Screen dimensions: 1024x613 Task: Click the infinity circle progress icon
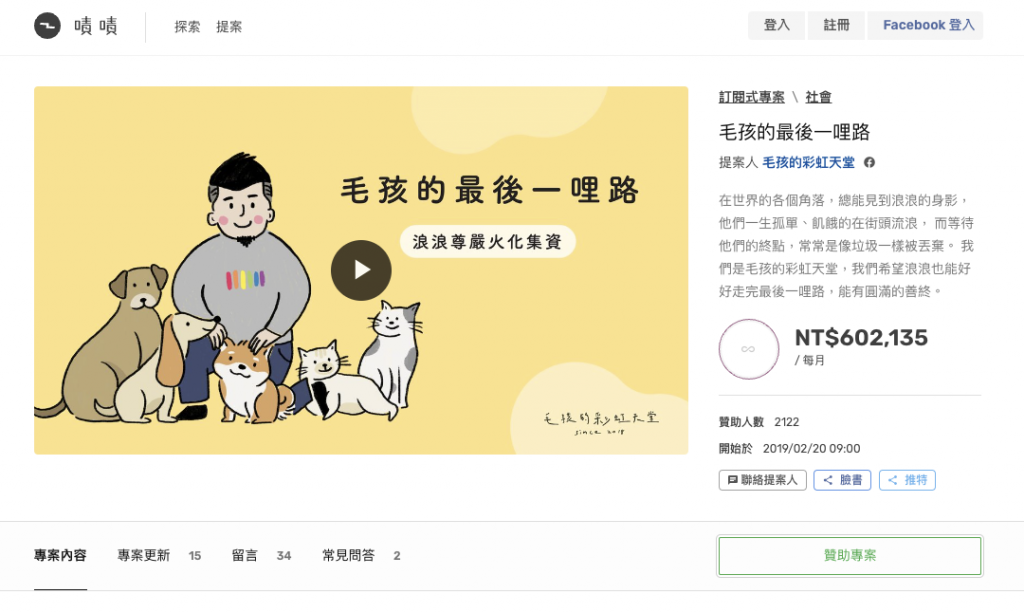pos(748,349)
